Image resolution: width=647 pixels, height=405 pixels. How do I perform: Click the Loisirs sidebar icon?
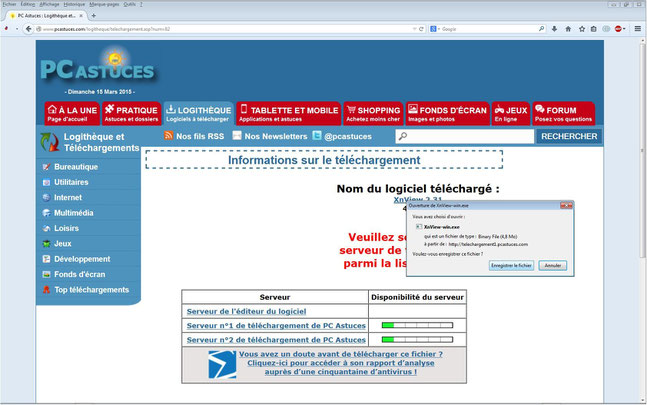(46, 228)
